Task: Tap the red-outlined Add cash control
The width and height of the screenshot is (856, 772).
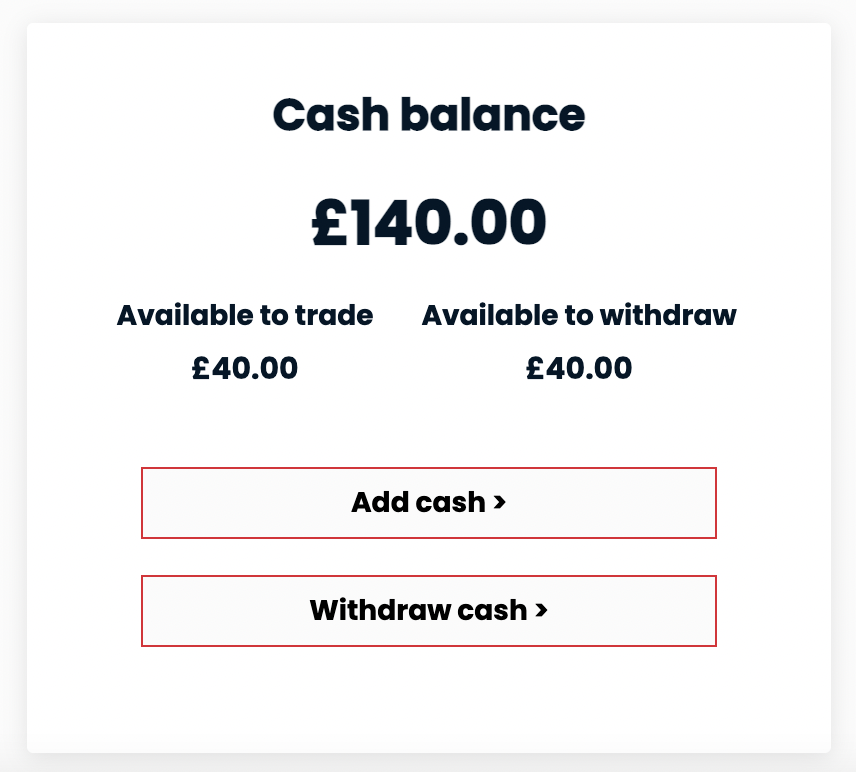Action: tap(429, 503)
